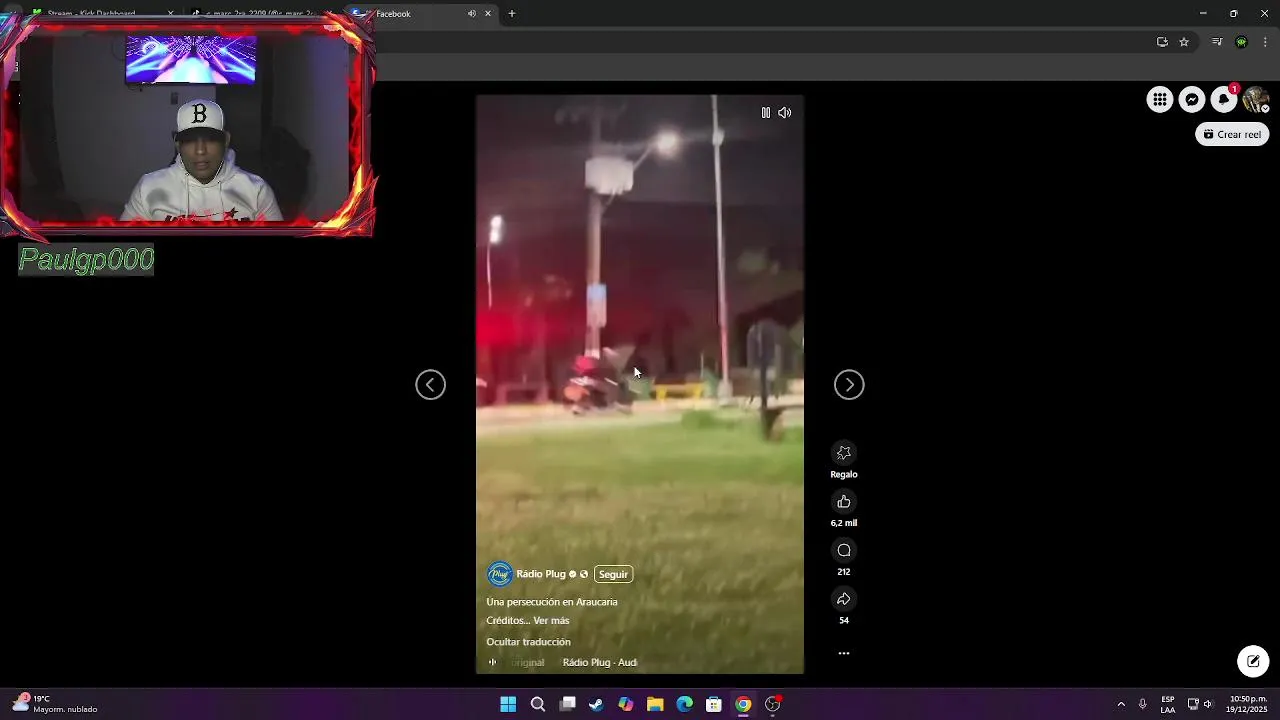This screenshot has height=720, width=1280.
Task: Click the install app icon in address bar
Action: [x=1162, y=42]
